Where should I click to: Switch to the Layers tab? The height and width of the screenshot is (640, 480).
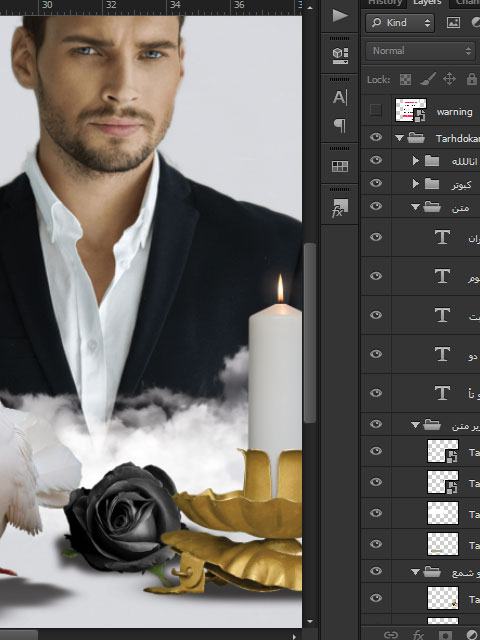coord(427,3)
